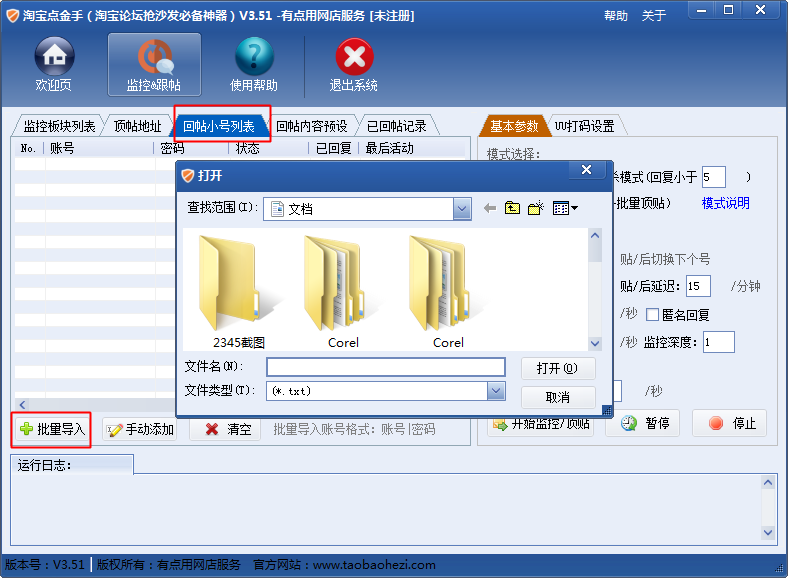This screenshot has height=578, width=788.
Task: Toggle the 匿名回复 checkbox
Action: click(x=652, y=315)
